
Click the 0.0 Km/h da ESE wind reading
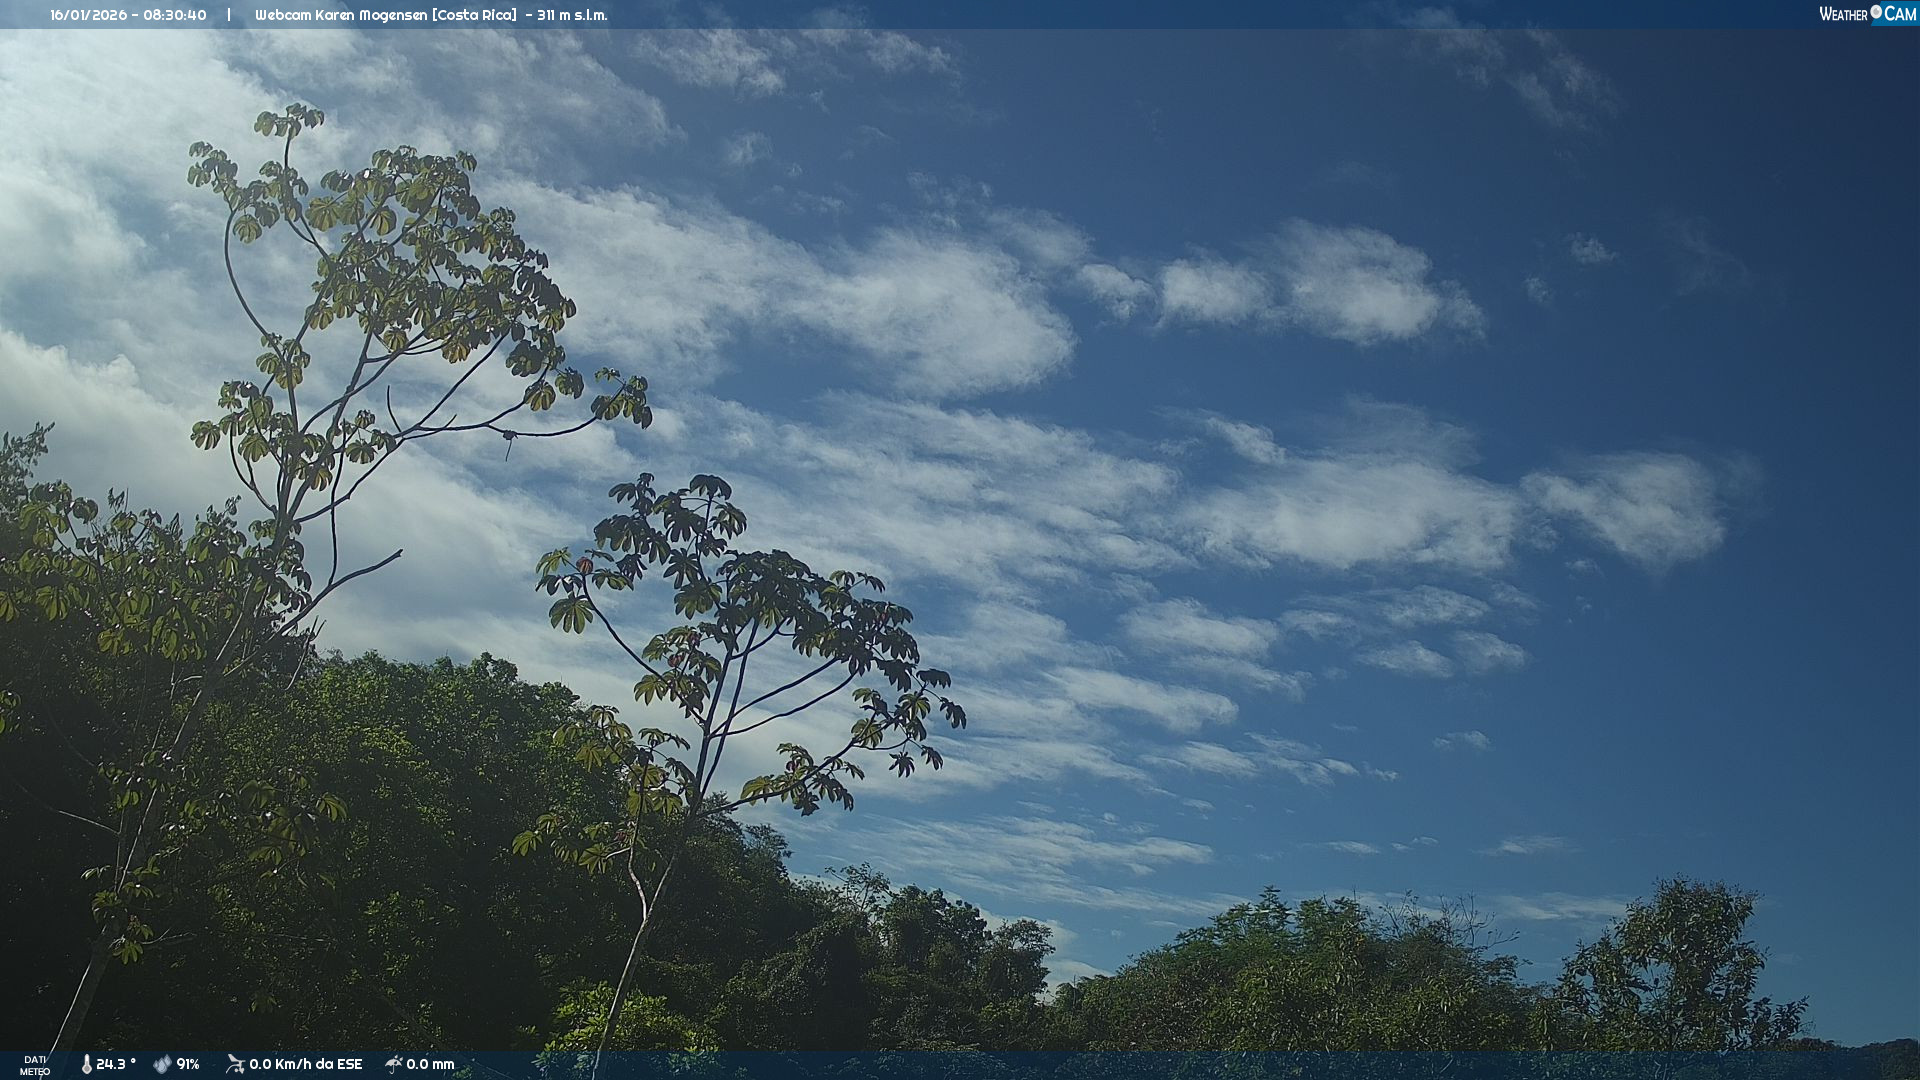pyautogui.click(x=305, y=1064)
